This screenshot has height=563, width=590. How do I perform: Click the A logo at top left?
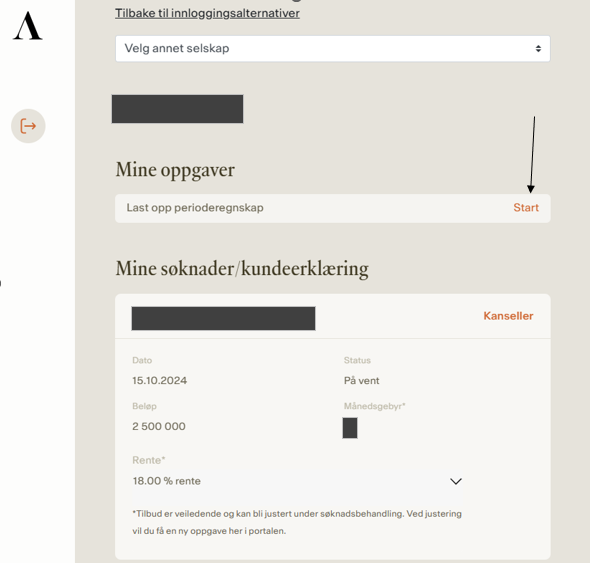click(28, 26)
